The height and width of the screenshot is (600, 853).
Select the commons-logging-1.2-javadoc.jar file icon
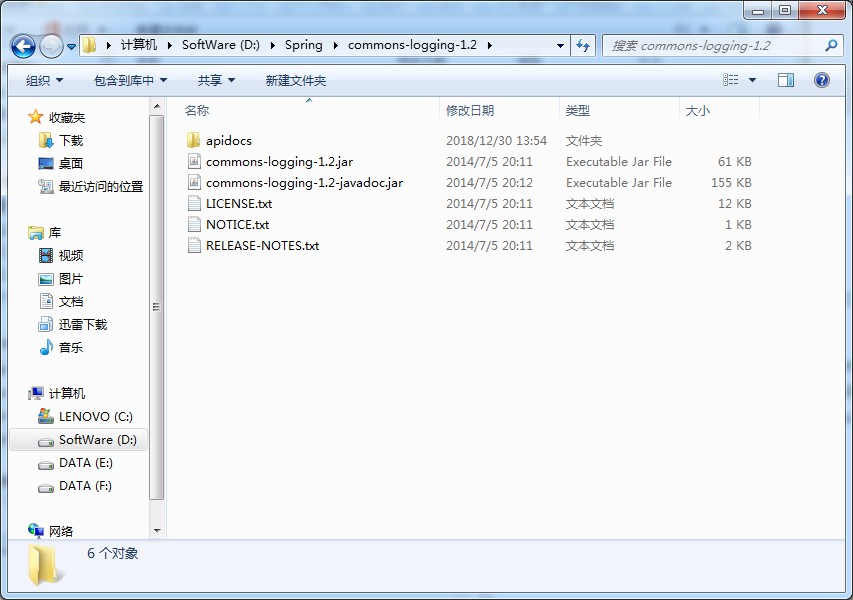pyautogui.click(x=194, y=182)
